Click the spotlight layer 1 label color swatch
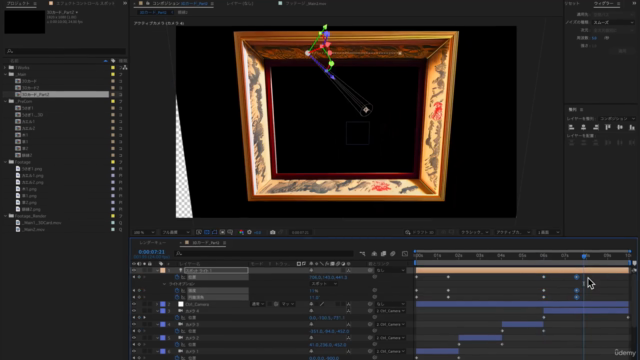The height and width of the screenshot is (360, 640). pos(163,270)
